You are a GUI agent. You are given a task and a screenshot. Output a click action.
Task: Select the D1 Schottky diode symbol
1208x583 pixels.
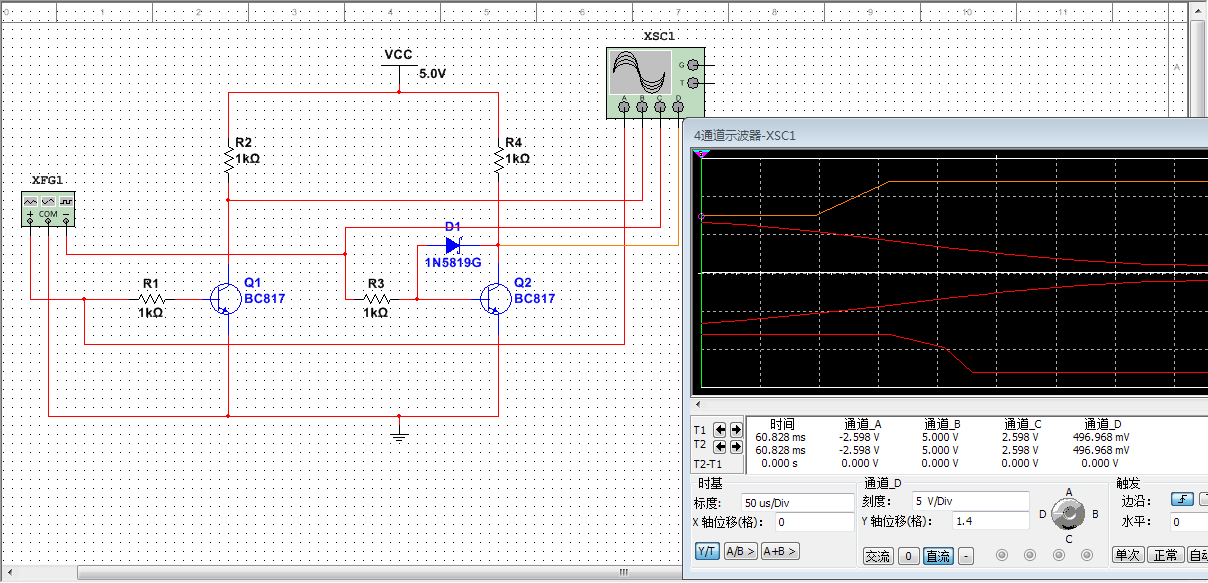(453, 244)
